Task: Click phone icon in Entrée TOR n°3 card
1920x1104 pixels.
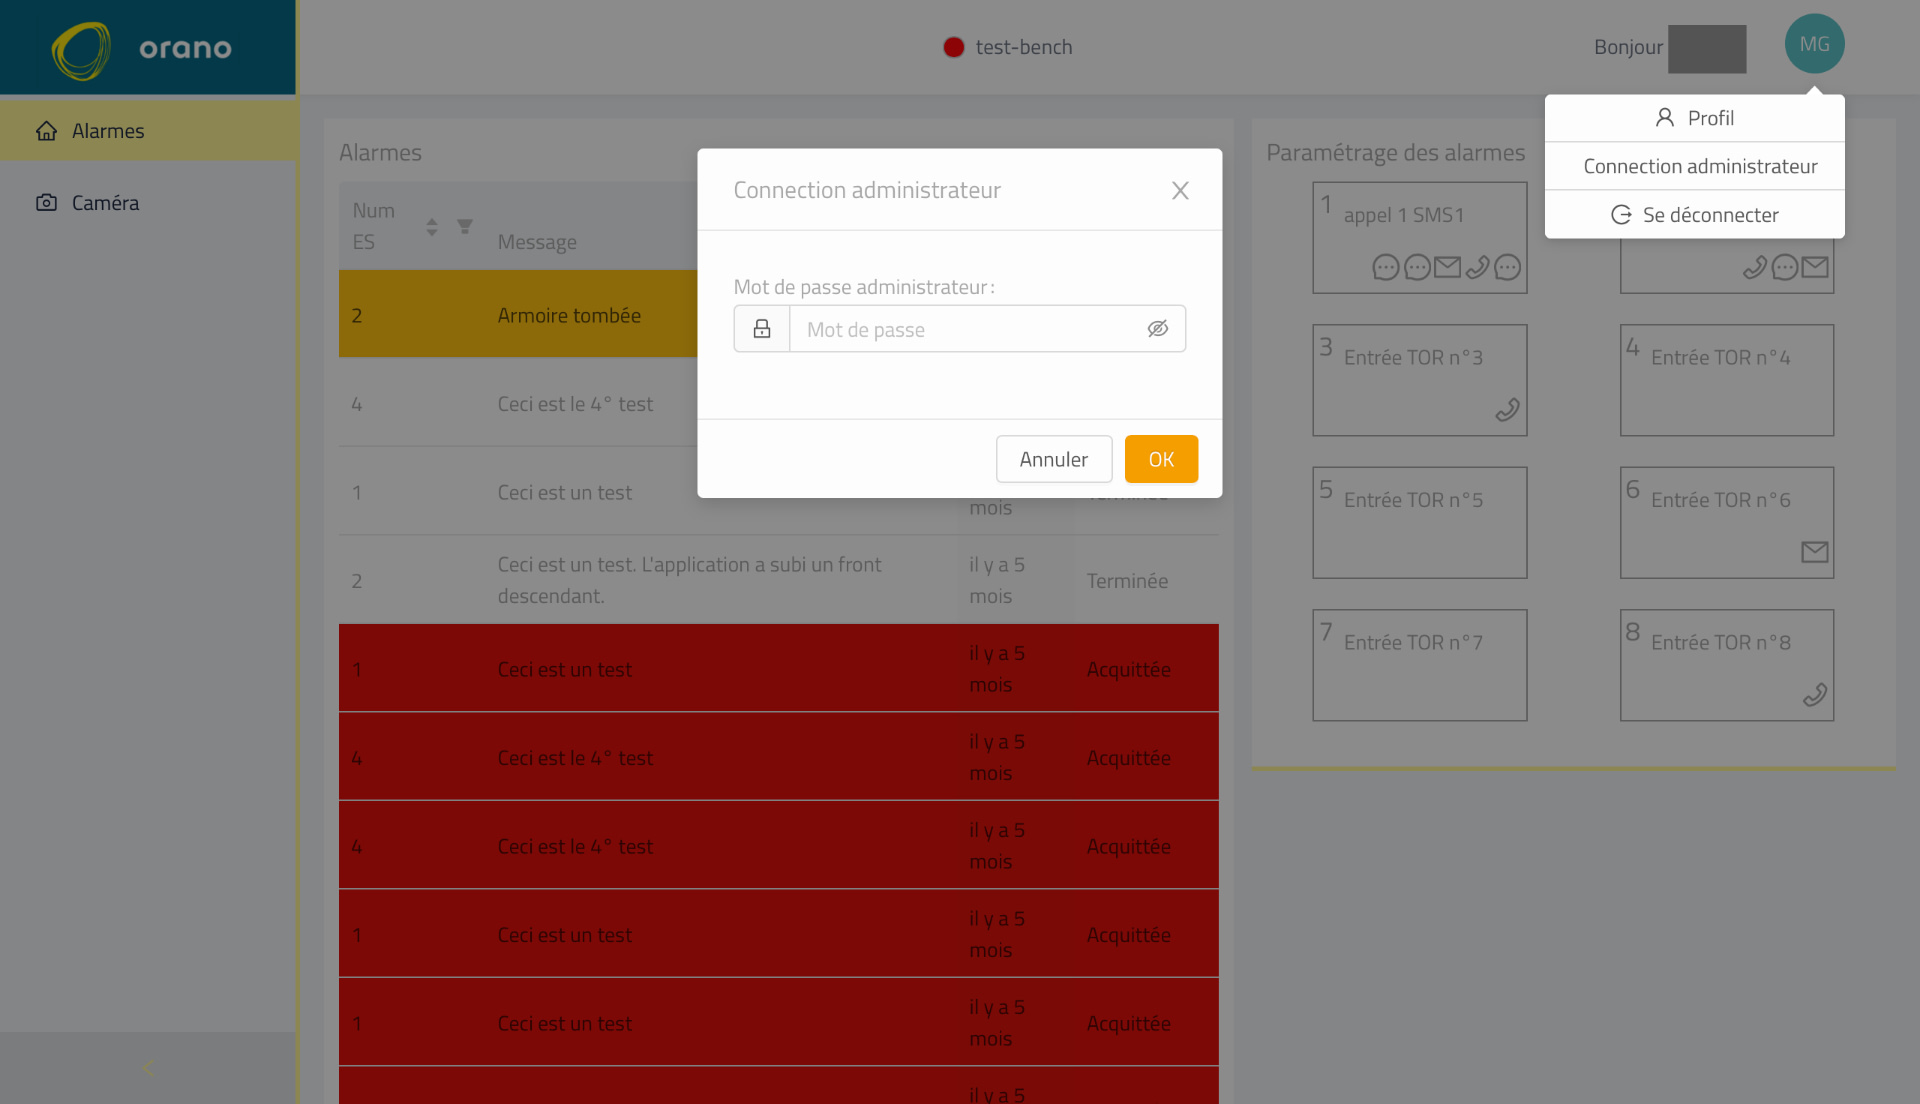Action: tap(1507, 410)
